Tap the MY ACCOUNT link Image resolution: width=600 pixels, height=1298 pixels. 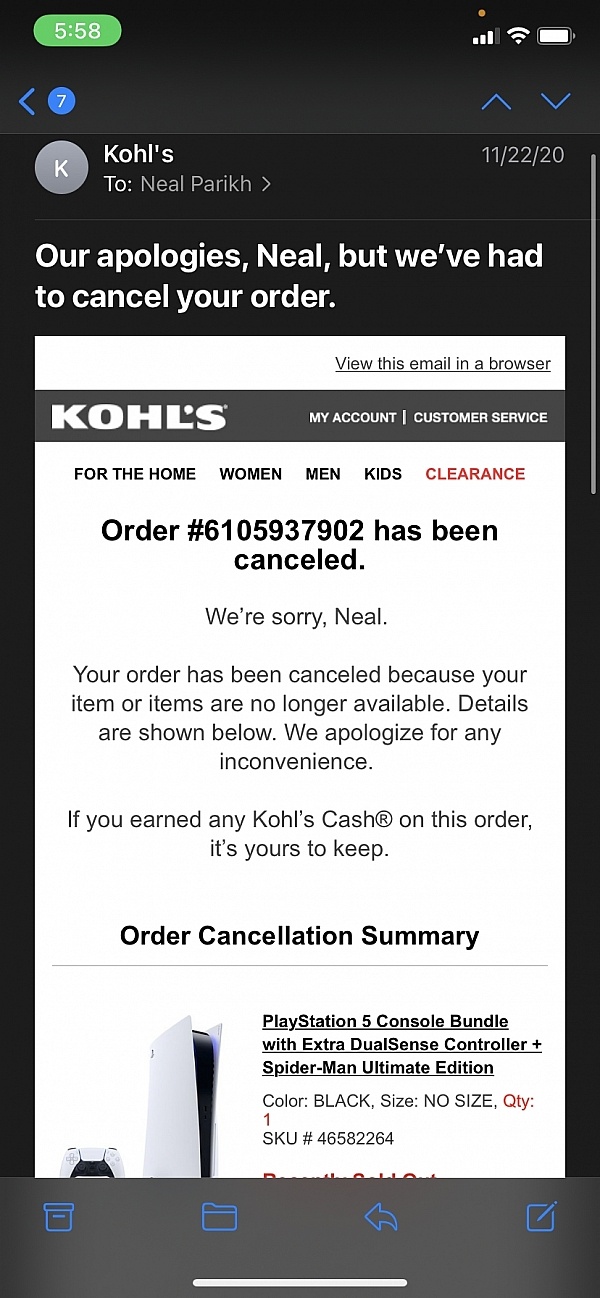[352, 417]
